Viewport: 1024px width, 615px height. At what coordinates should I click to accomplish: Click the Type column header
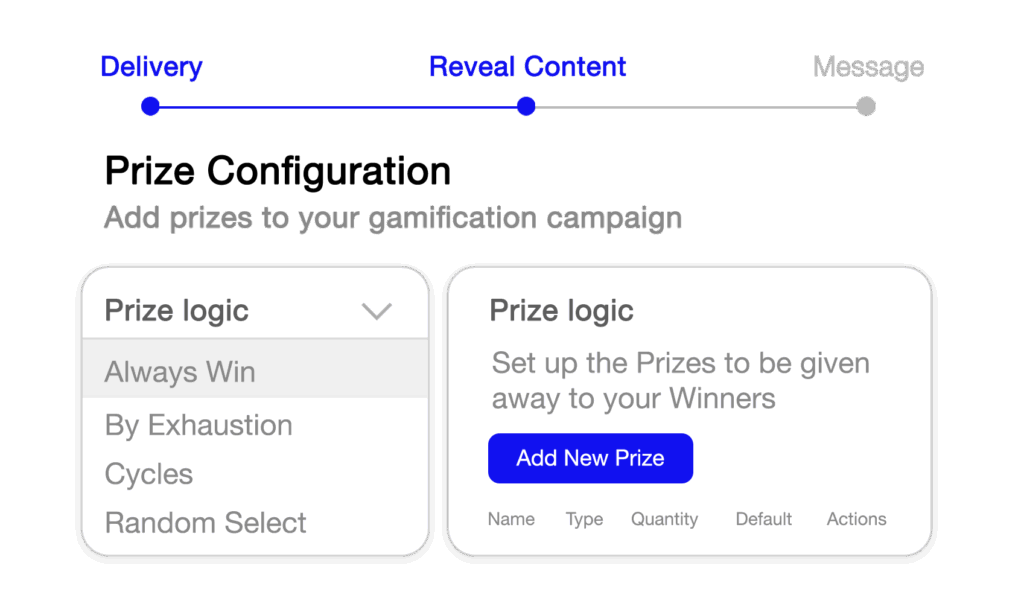tap(584, 519)
